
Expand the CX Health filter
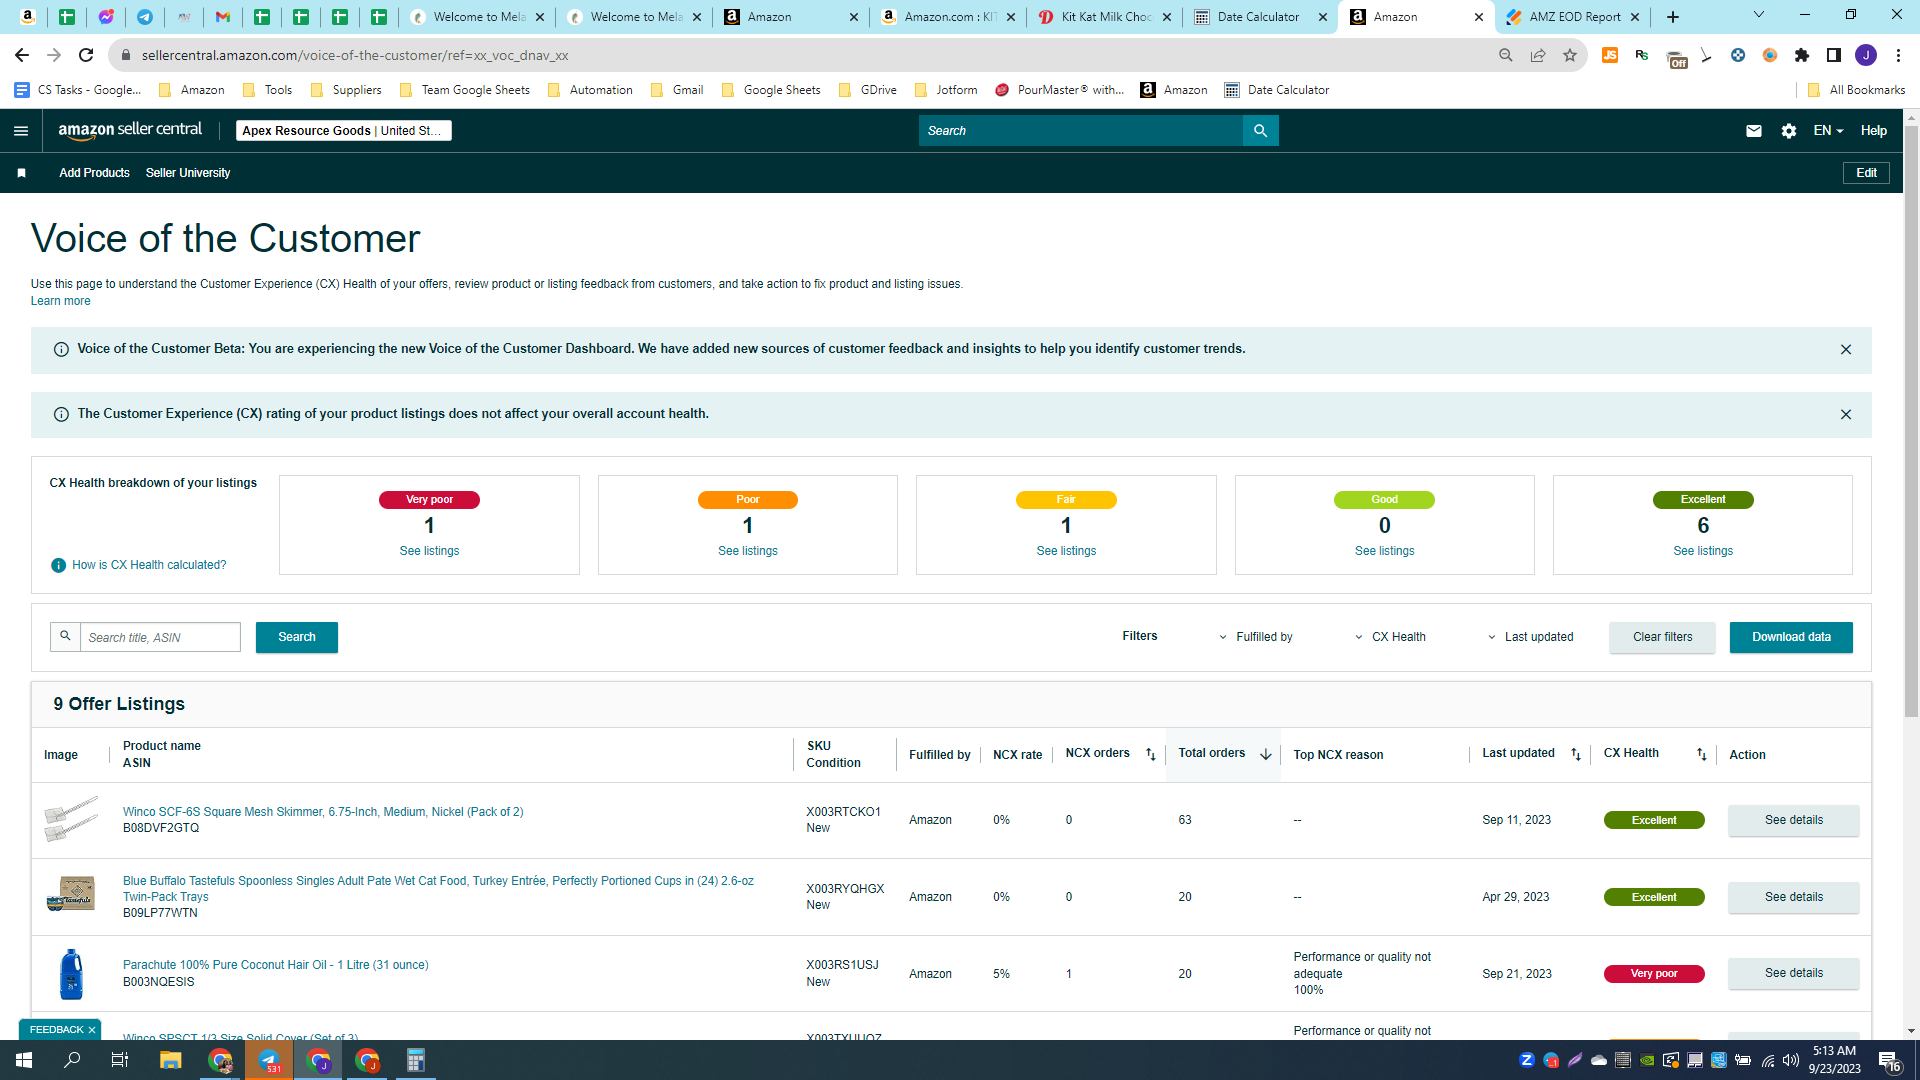click(1390, 637)
